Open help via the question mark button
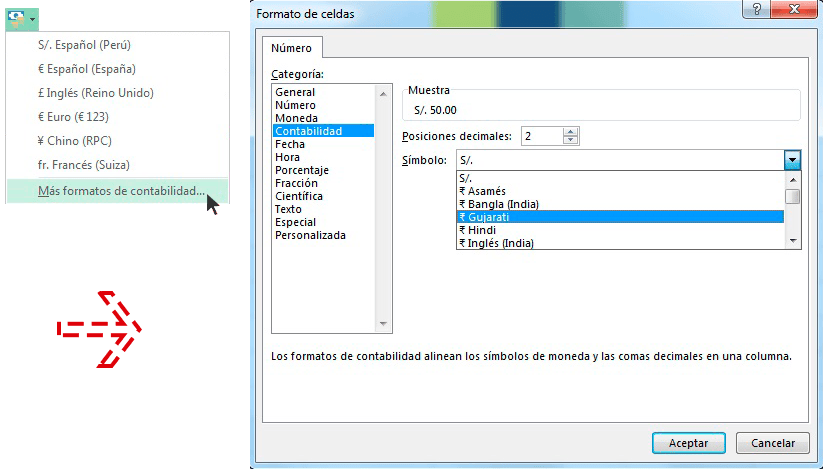The height and width of the screenshot is (469, 823). tap(757, 9)
